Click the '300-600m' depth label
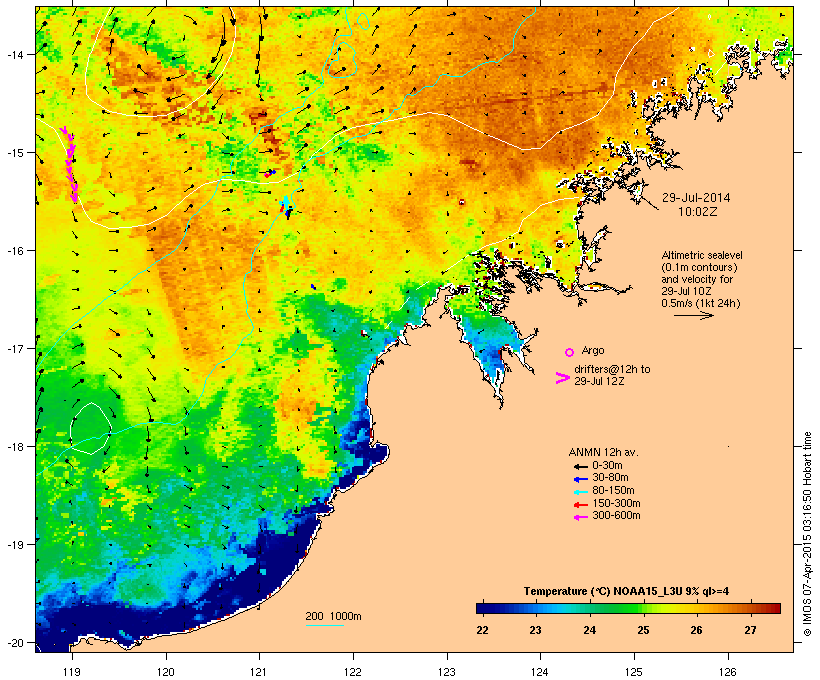The height and width of the screenshot is (680, 820). tap(616, 516)
